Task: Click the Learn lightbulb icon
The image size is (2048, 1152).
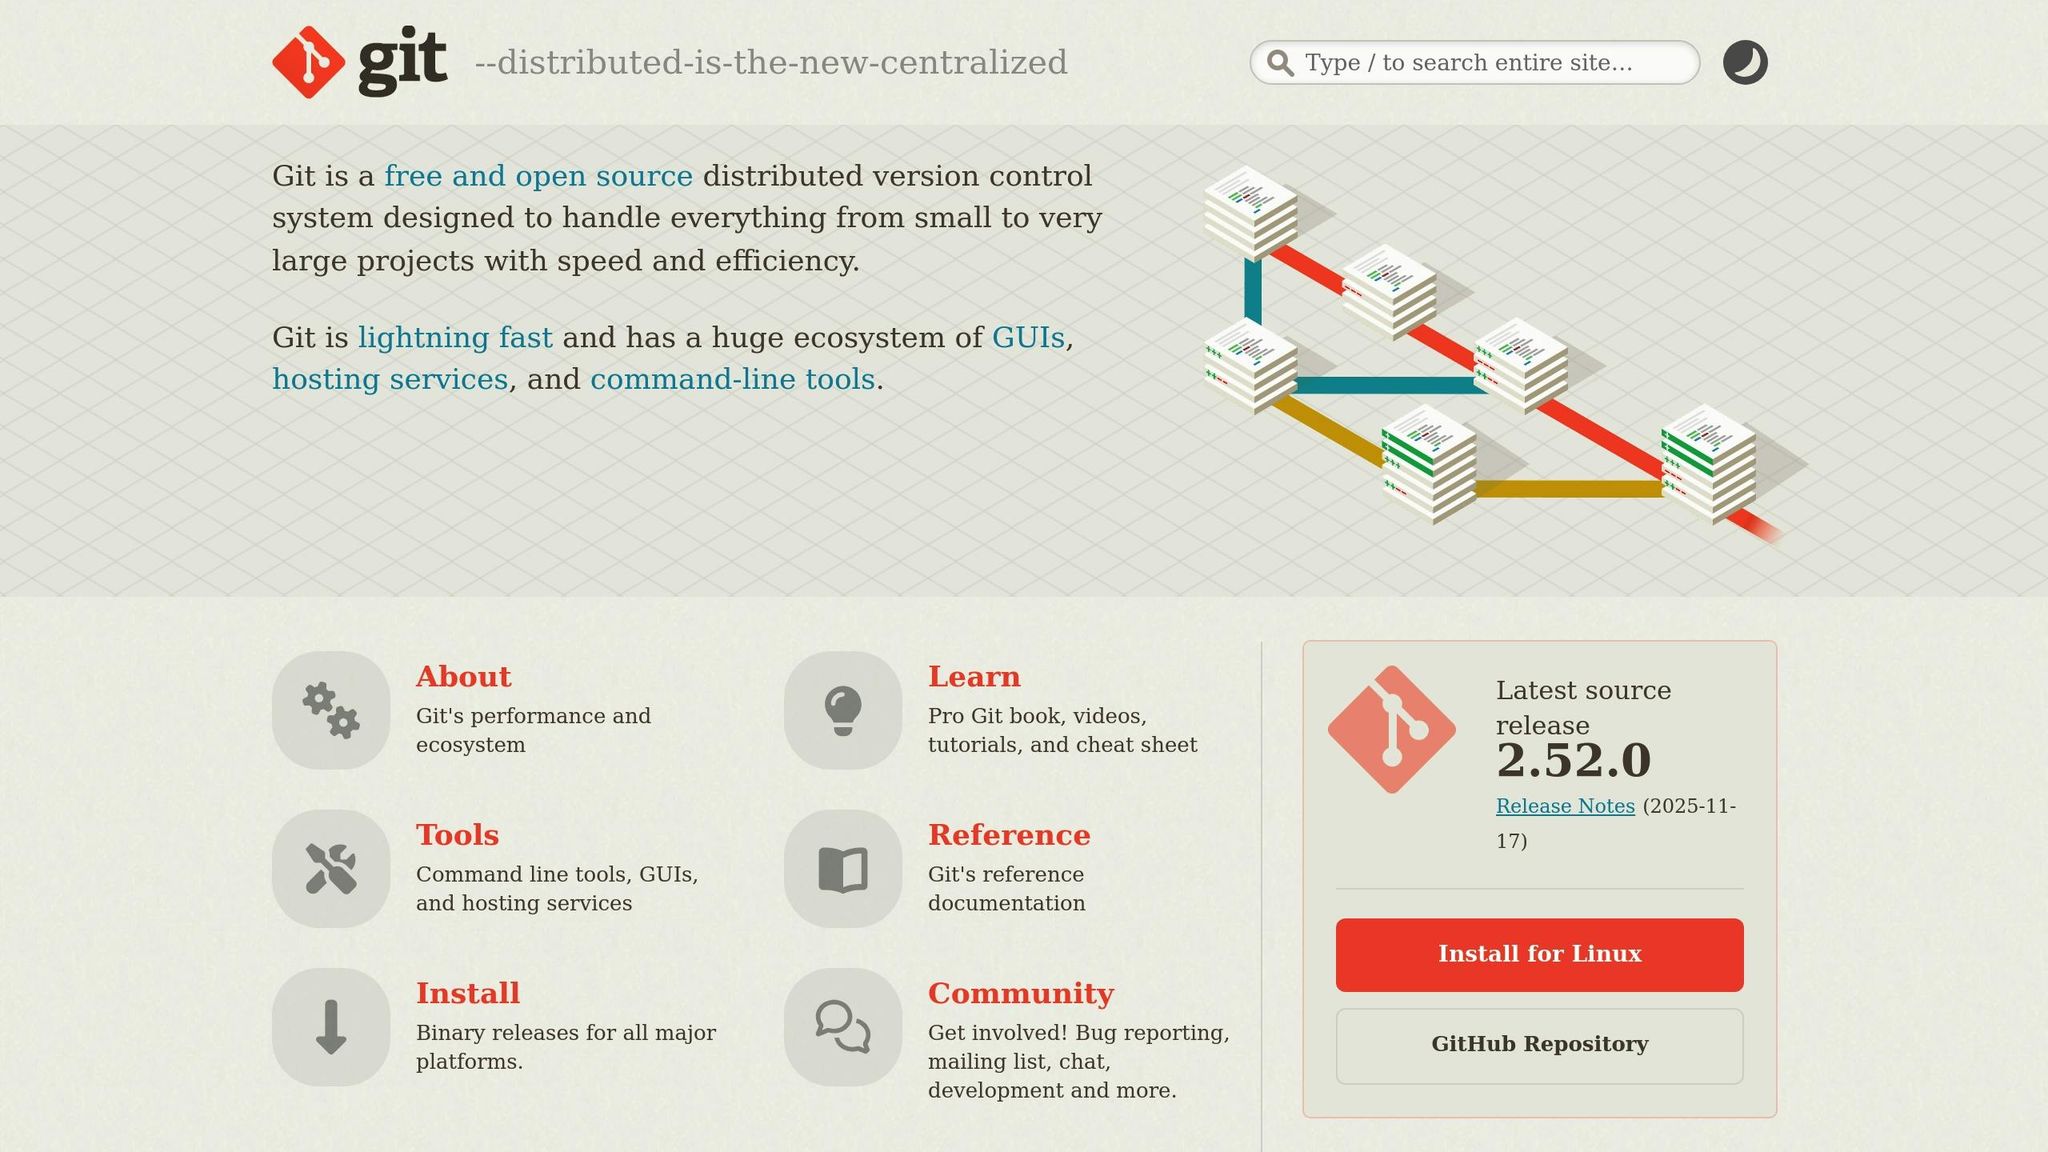Action: click(x=843, y=710)
